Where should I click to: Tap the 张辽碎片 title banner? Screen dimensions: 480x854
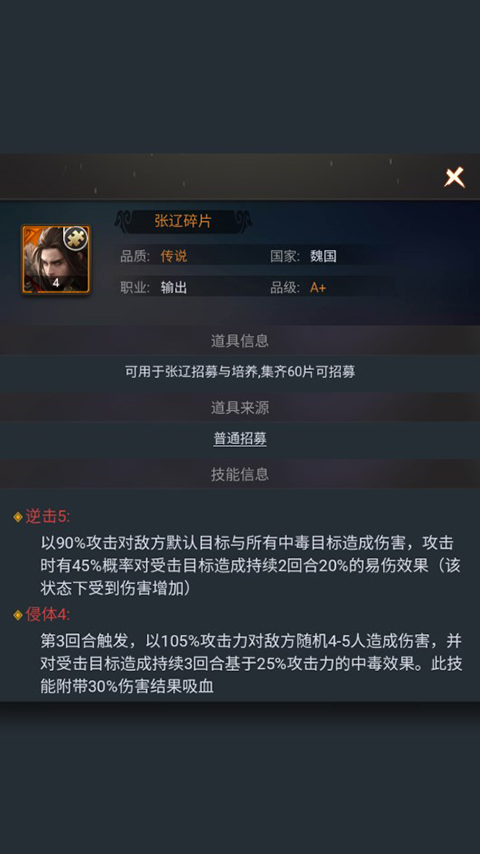tap(183, 222)
